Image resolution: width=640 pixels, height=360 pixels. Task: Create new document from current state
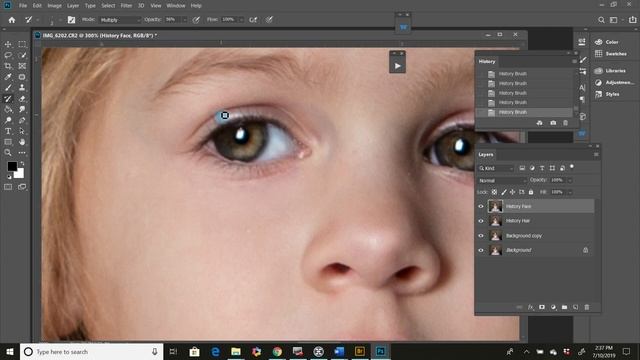540,123
